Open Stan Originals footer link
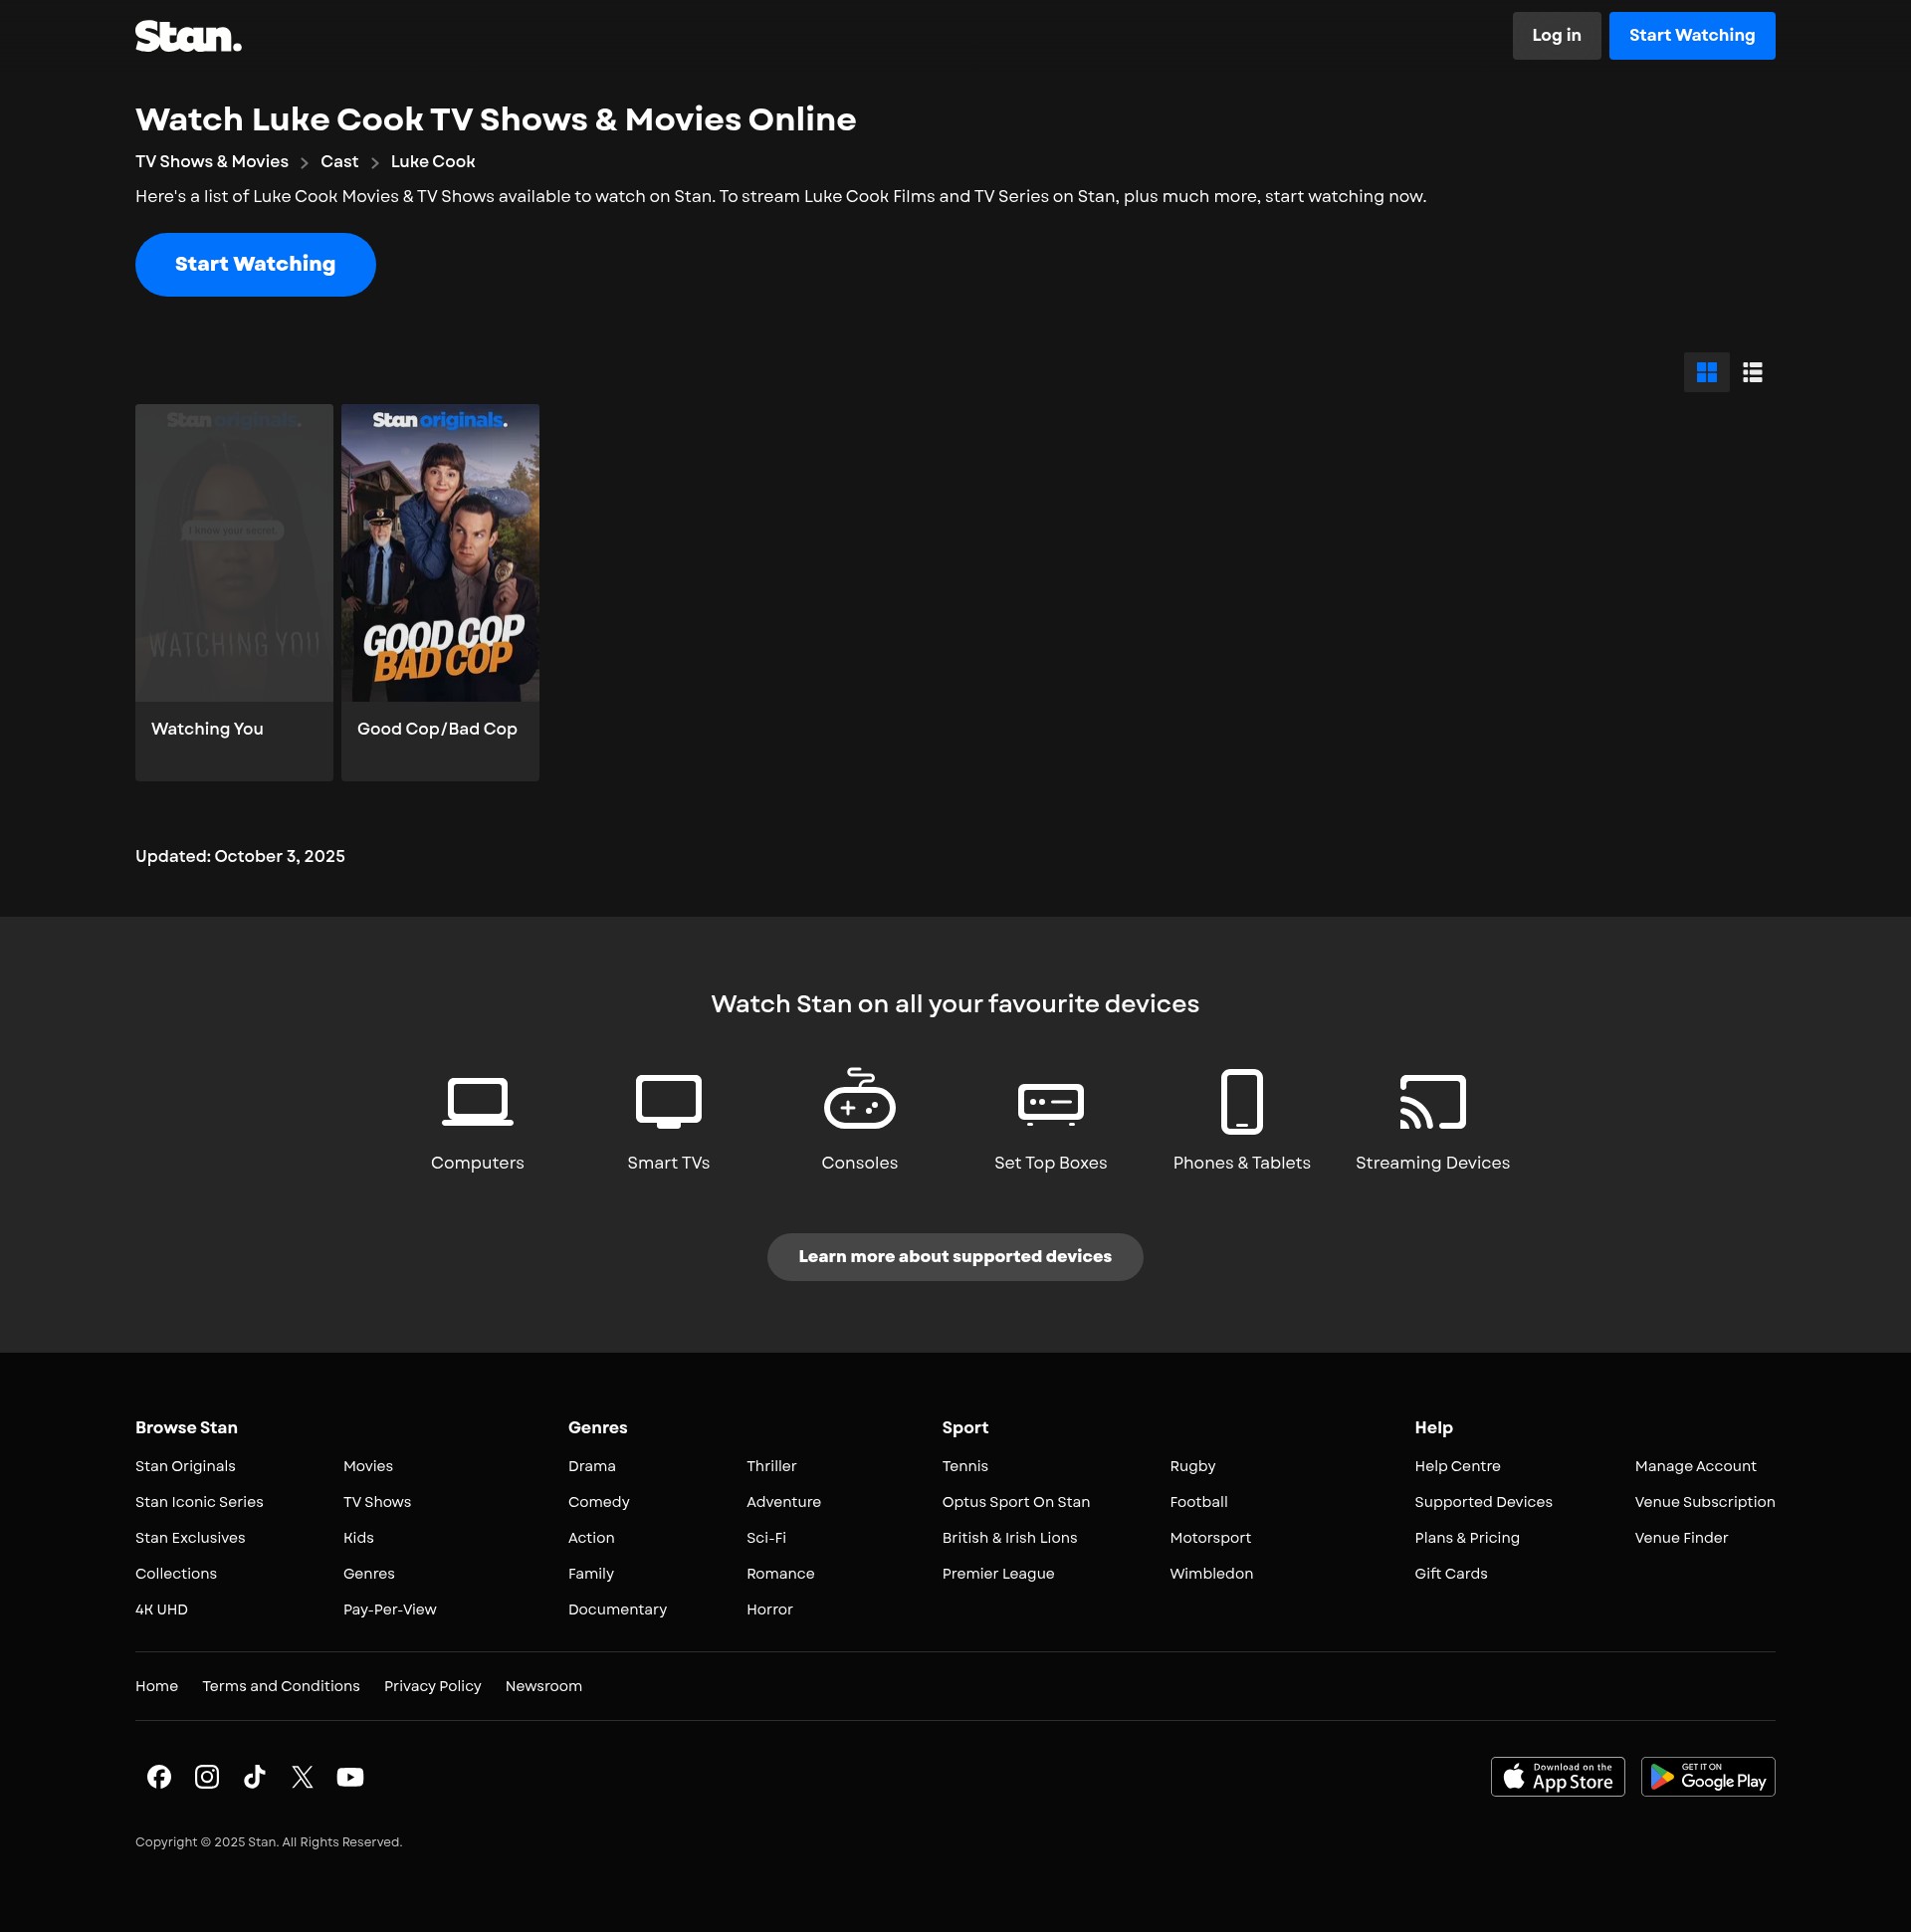The width and height of the screenshot is (1911, 1932). (185, 1466)
